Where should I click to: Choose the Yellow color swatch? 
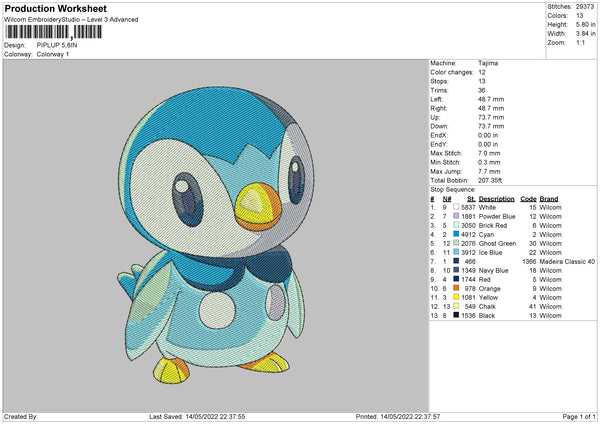(456, 297)
